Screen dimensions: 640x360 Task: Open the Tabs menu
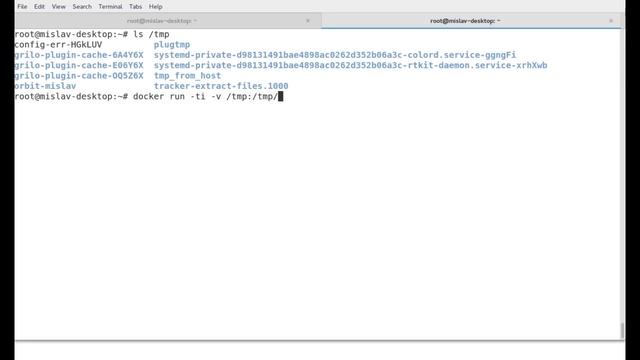pyautogui.click(x=135, y=7)
